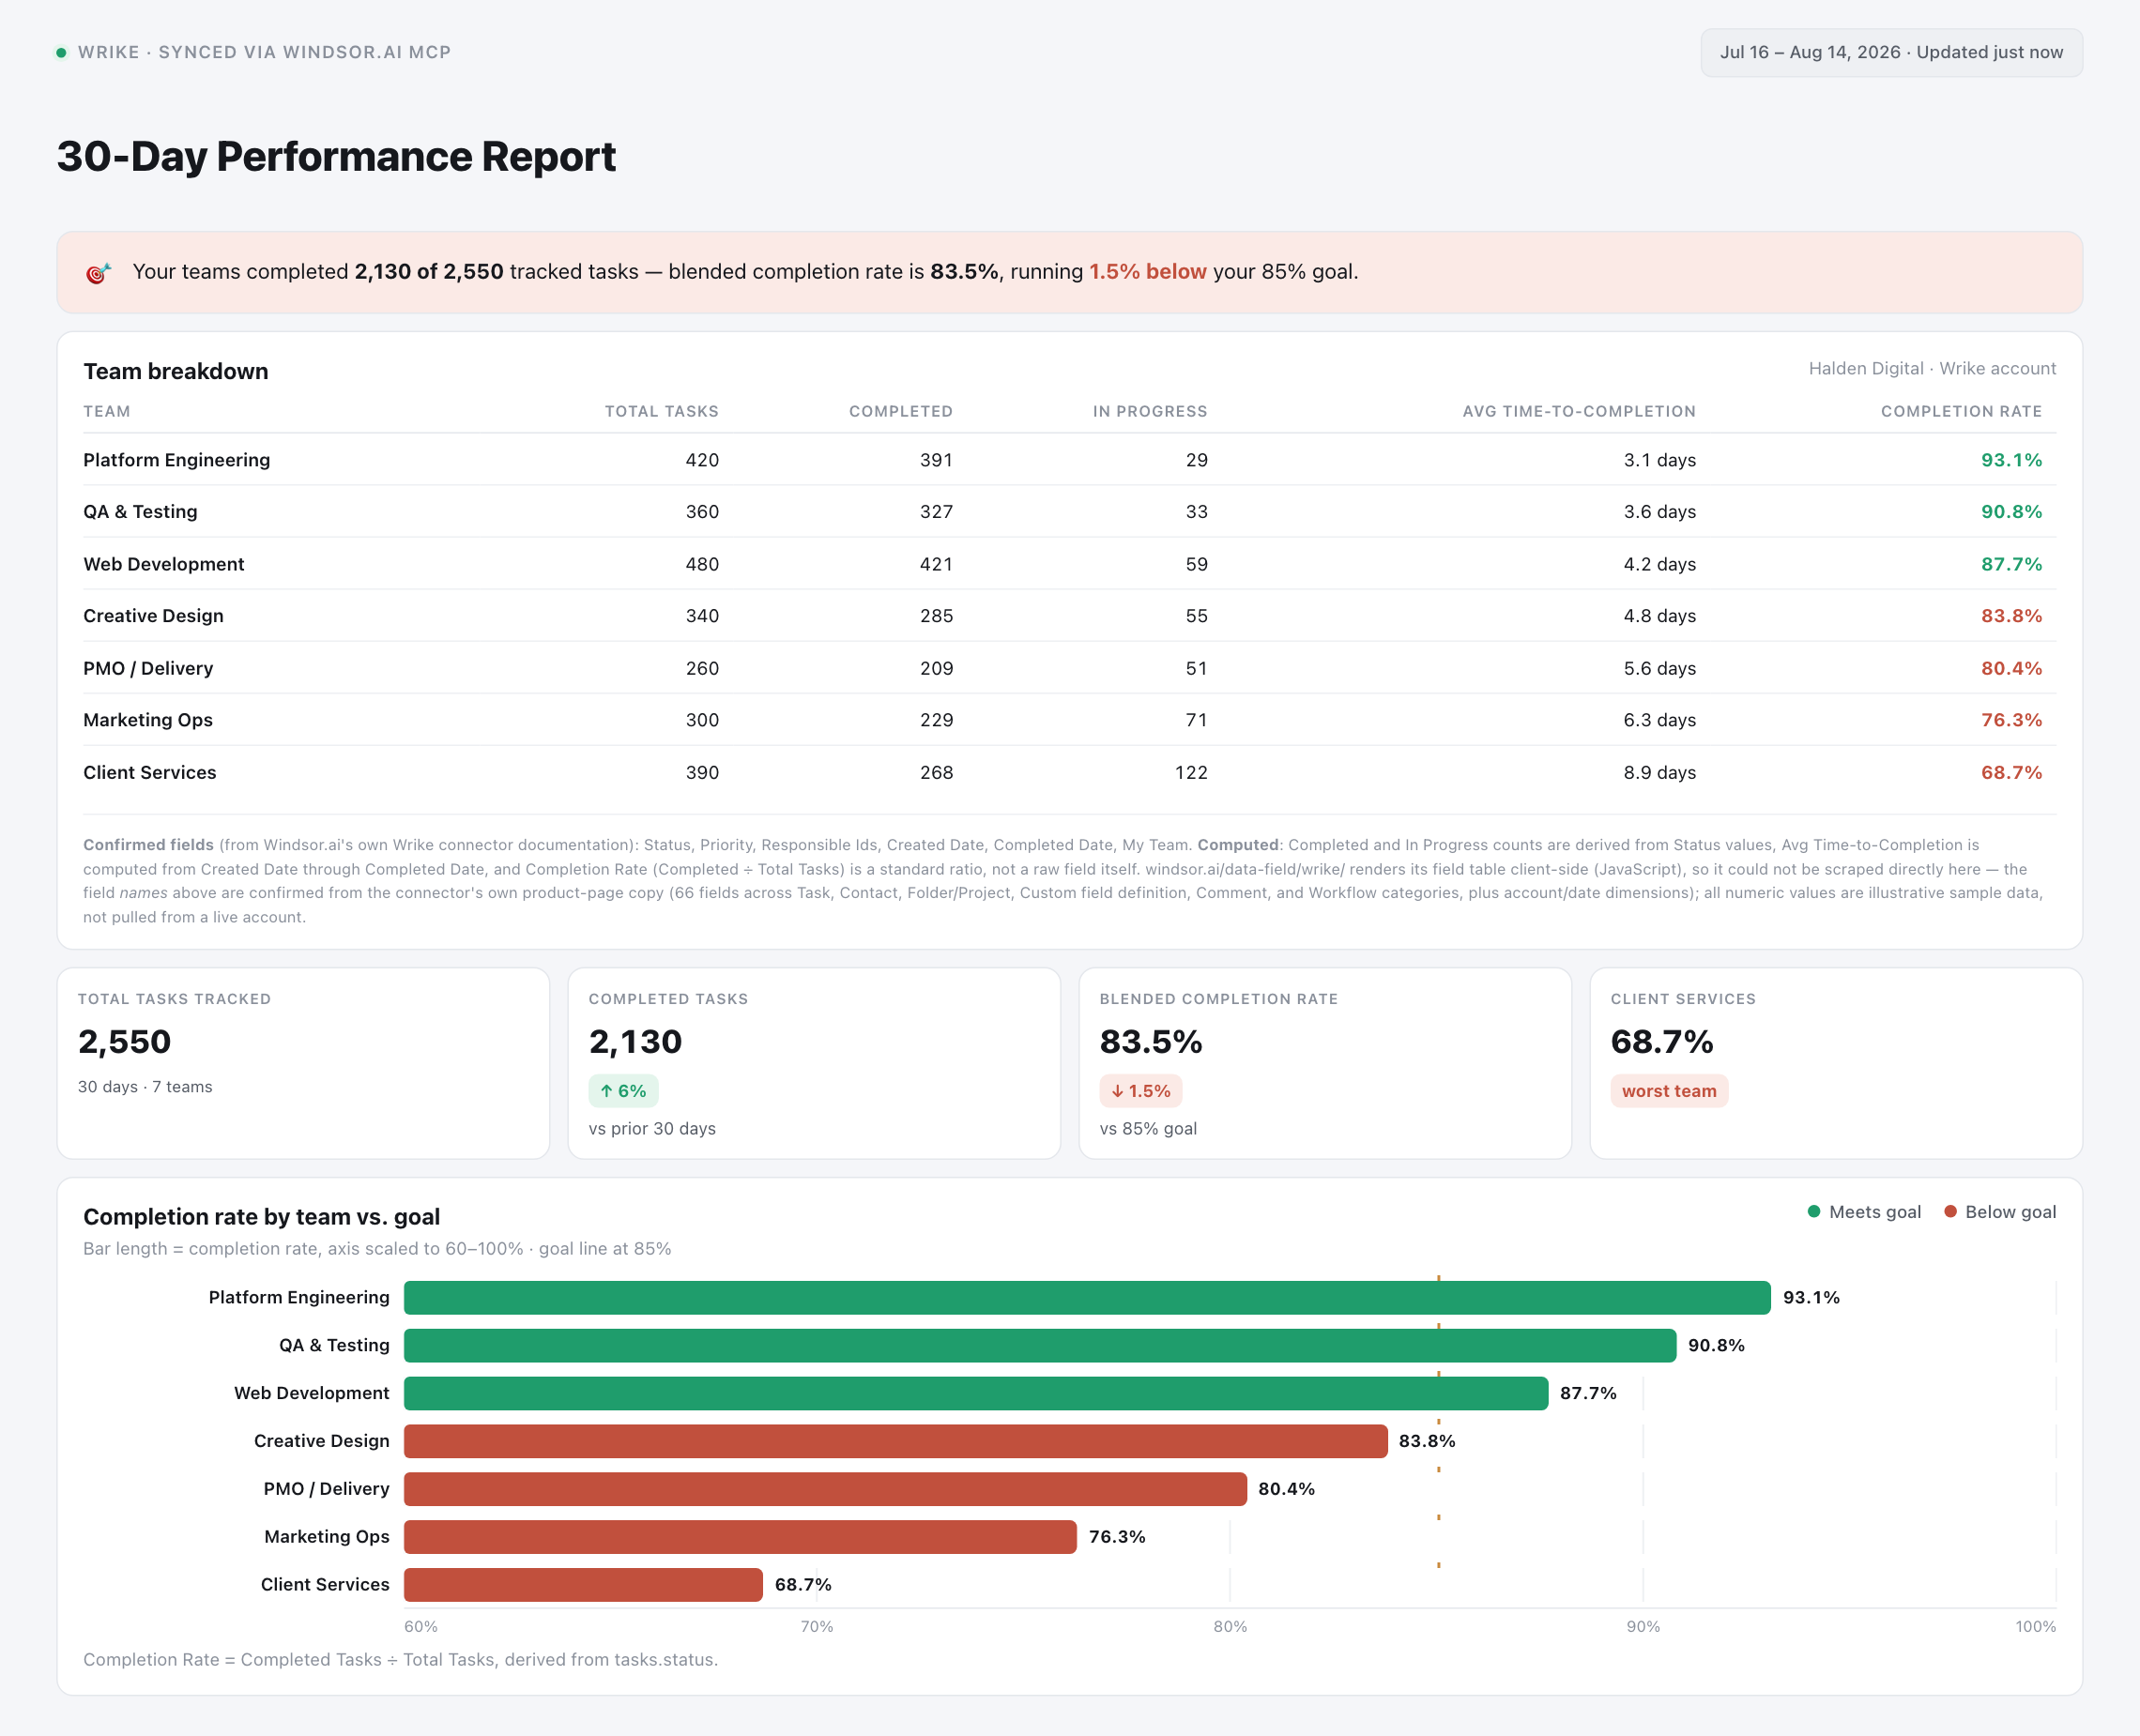Click the Web Development green chart bar

click(x=976, y=1393)
